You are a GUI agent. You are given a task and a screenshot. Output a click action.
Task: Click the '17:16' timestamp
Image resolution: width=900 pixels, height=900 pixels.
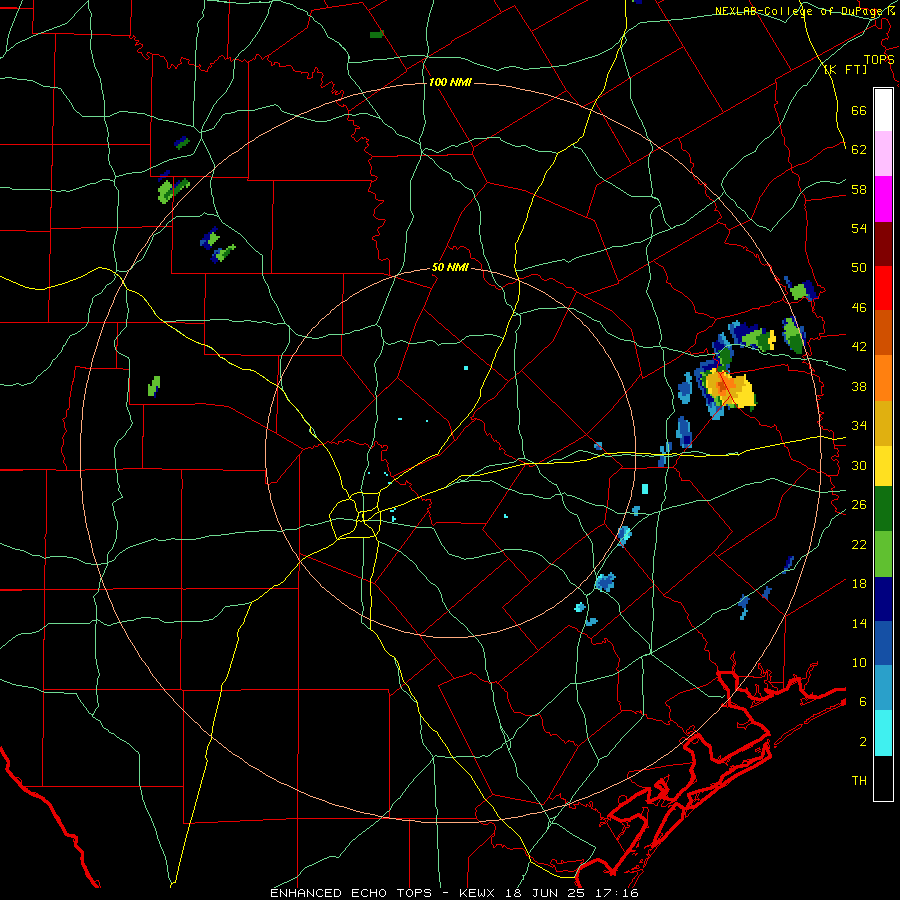[x=619, y=893]
